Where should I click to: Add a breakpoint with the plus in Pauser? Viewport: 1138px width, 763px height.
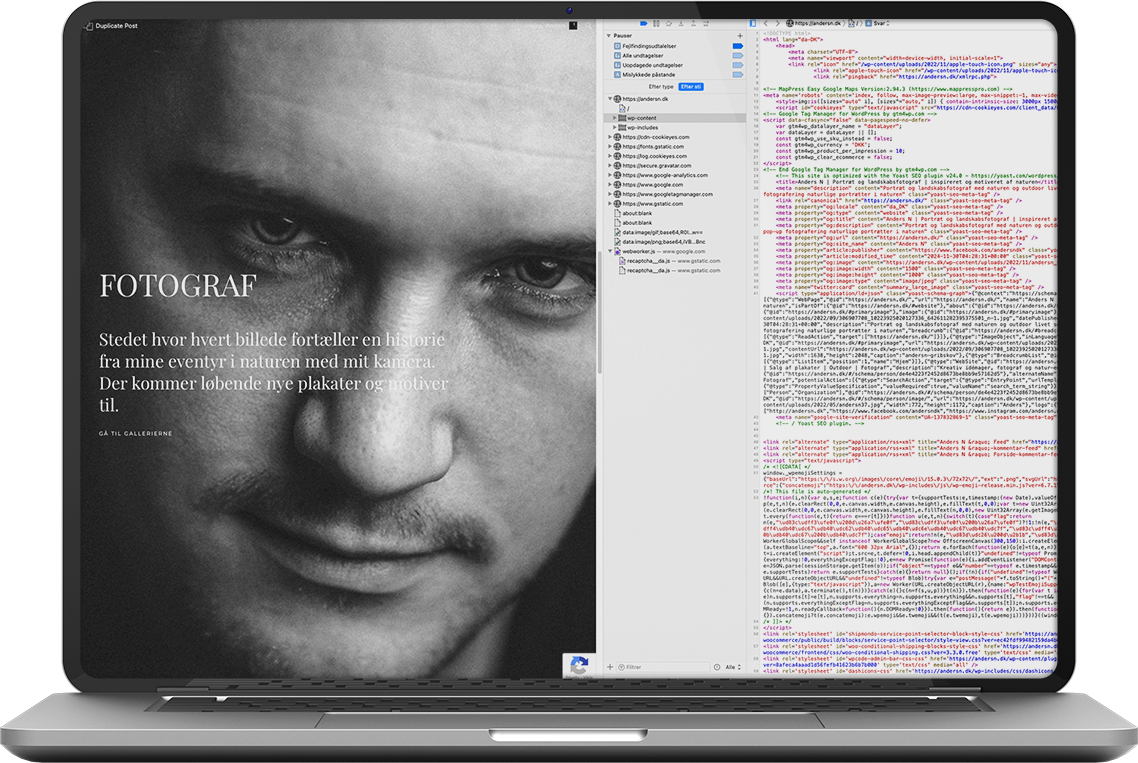(740, 36)
